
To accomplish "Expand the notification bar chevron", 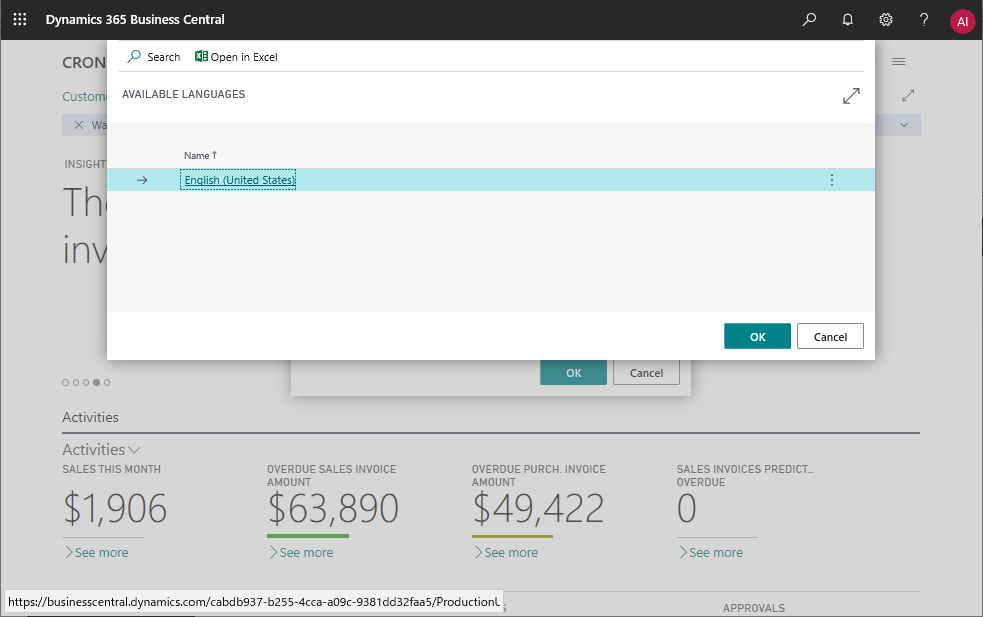I will tap(904, 125).
